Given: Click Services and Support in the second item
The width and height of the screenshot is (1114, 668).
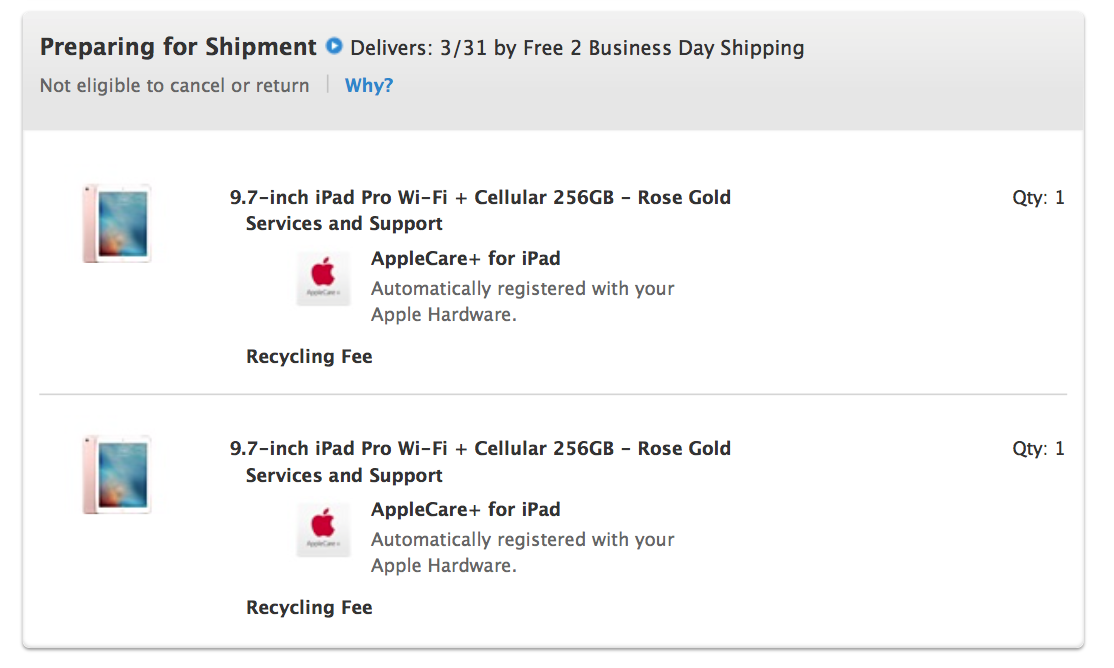Looking at the screenshot, I should point(344,475).
